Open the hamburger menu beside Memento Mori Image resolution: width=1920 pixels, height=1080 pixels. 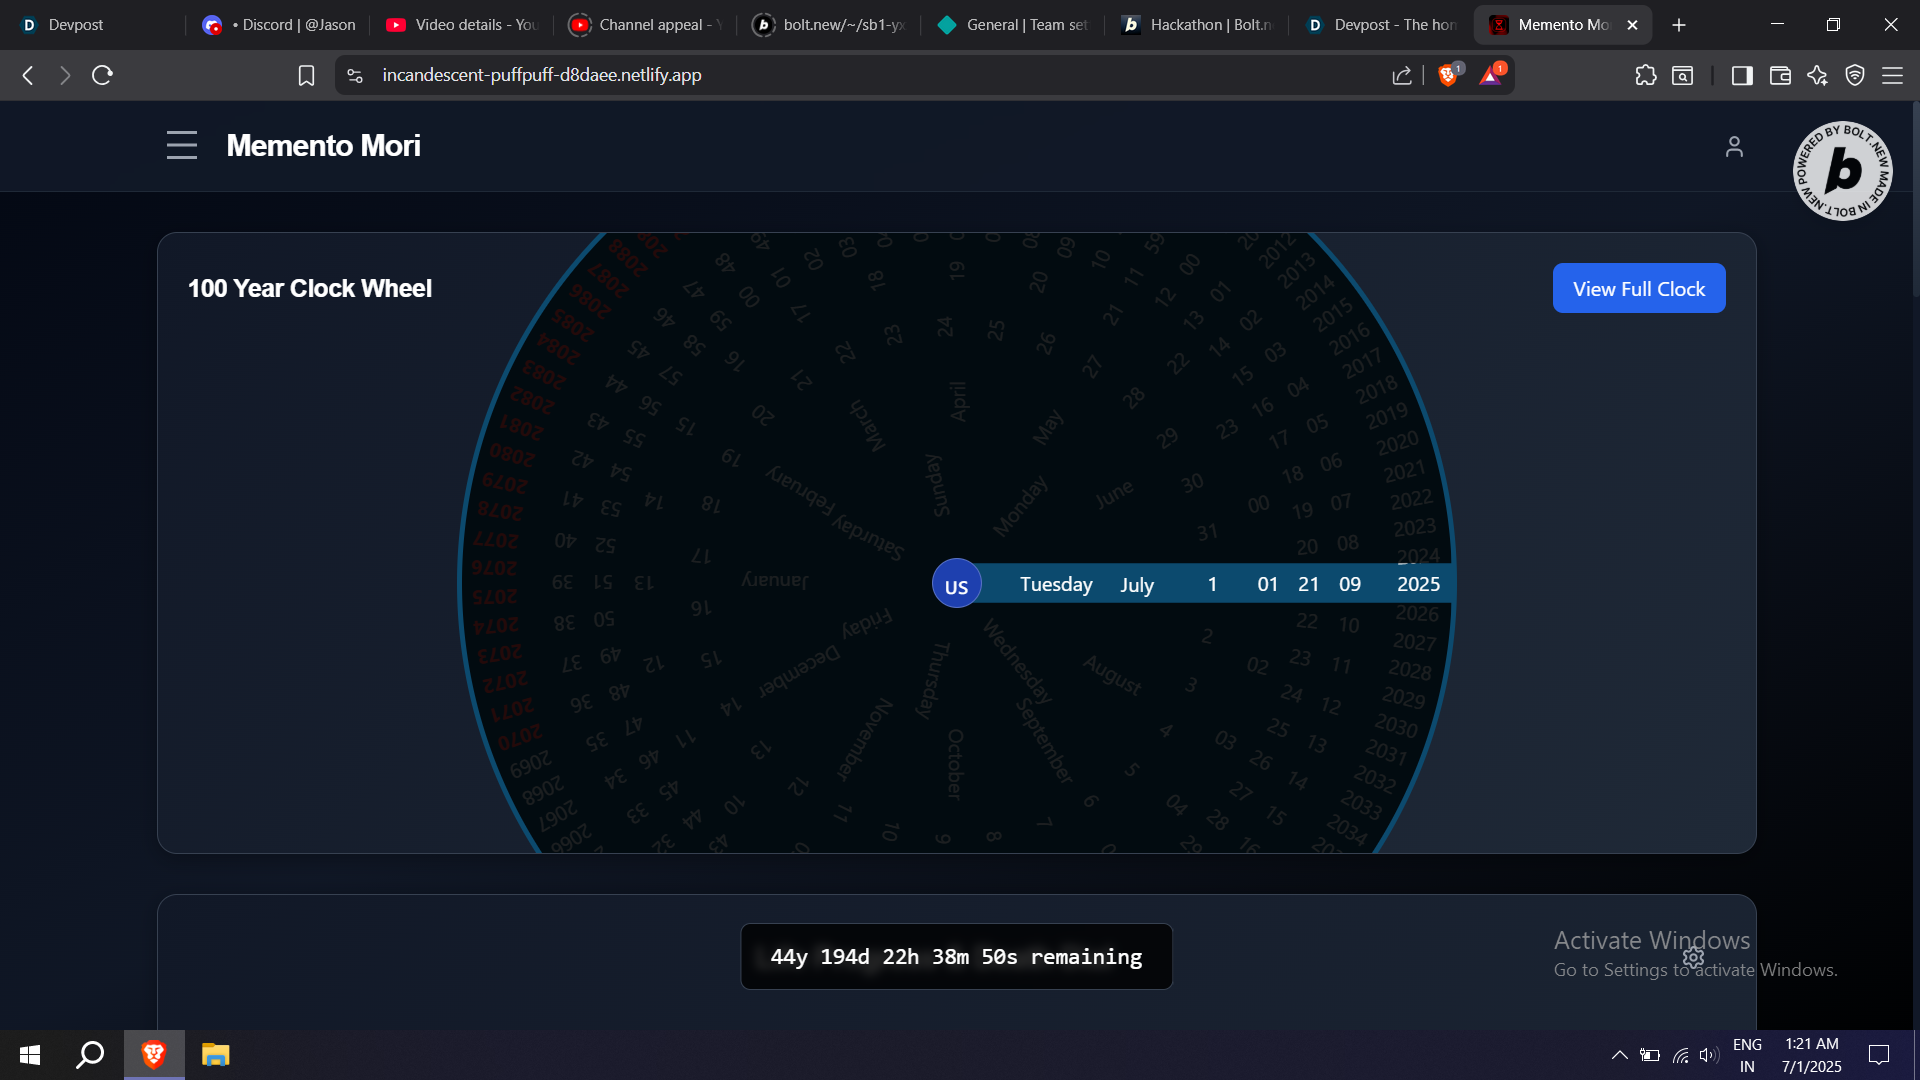point(181,145)
